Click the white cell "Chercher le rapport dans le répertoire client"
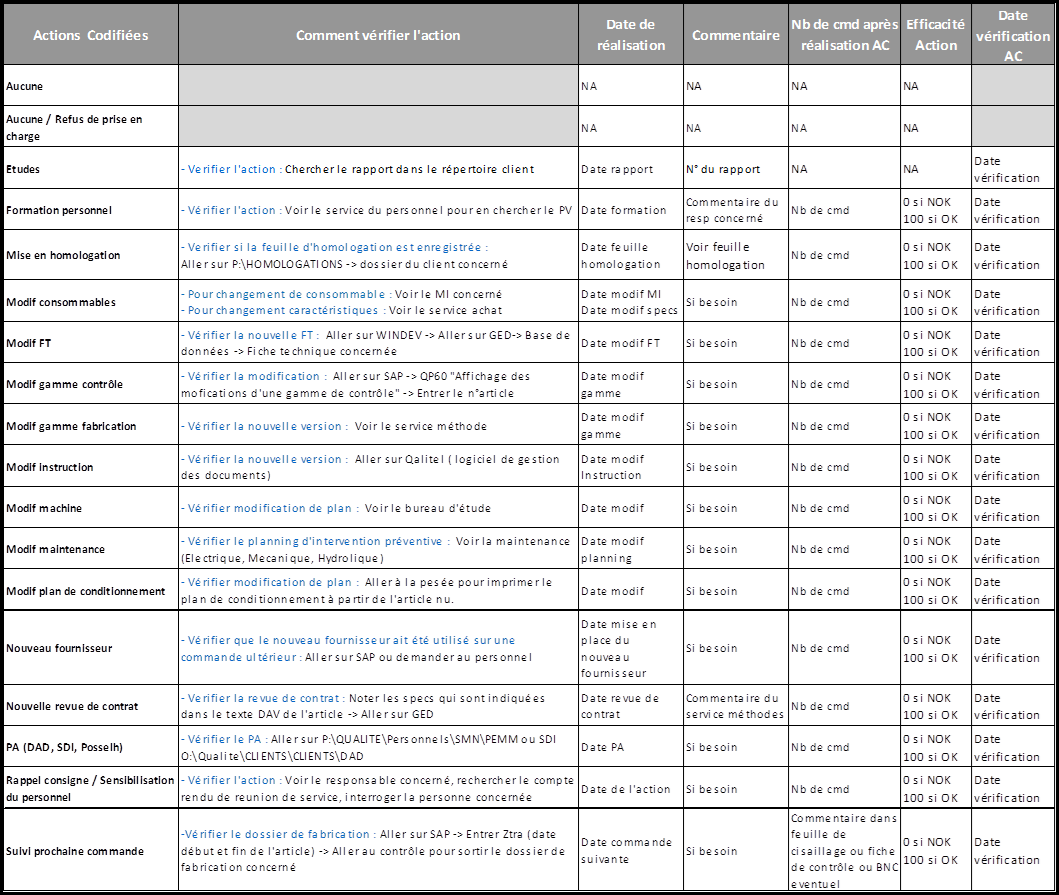Screen dimensions: 1059x895 378,169
